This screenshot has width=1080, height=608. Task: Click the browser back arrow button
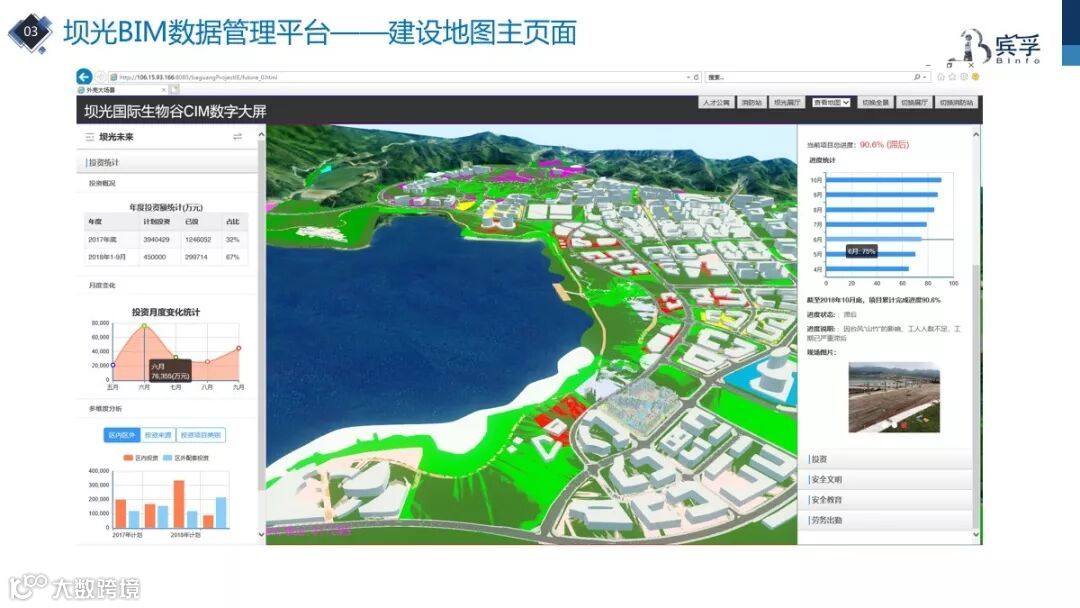[x=84, y=77]
